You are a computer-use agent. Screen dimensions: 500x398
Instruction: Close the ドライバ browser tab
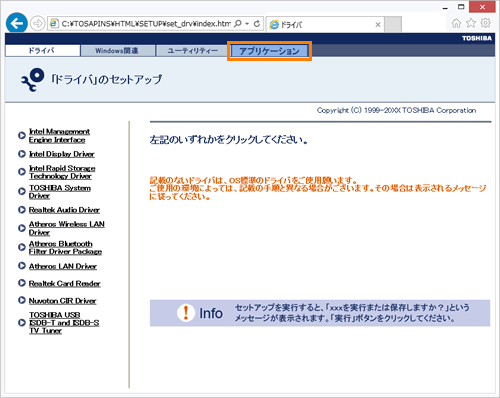tap(378, 24)
